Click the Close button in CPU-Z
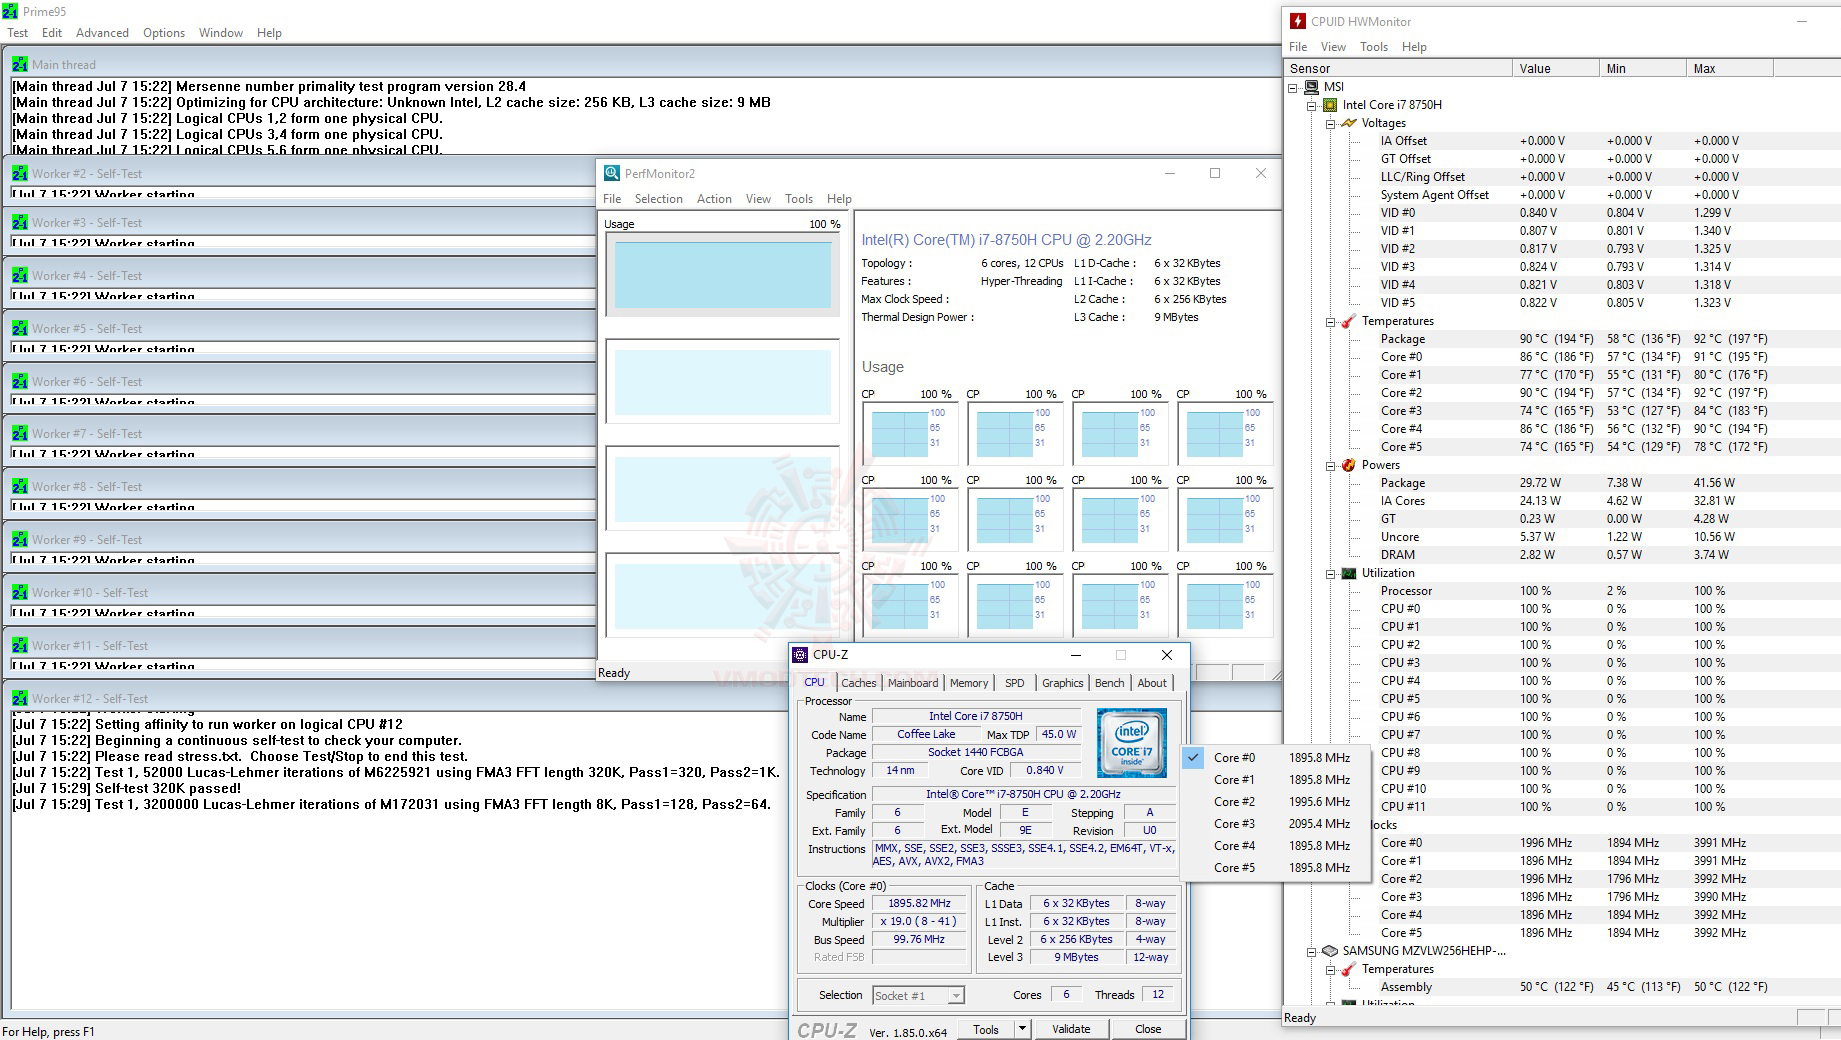The image size is (1841, 1040). pyautogui.click(x=1148, y=1029)
